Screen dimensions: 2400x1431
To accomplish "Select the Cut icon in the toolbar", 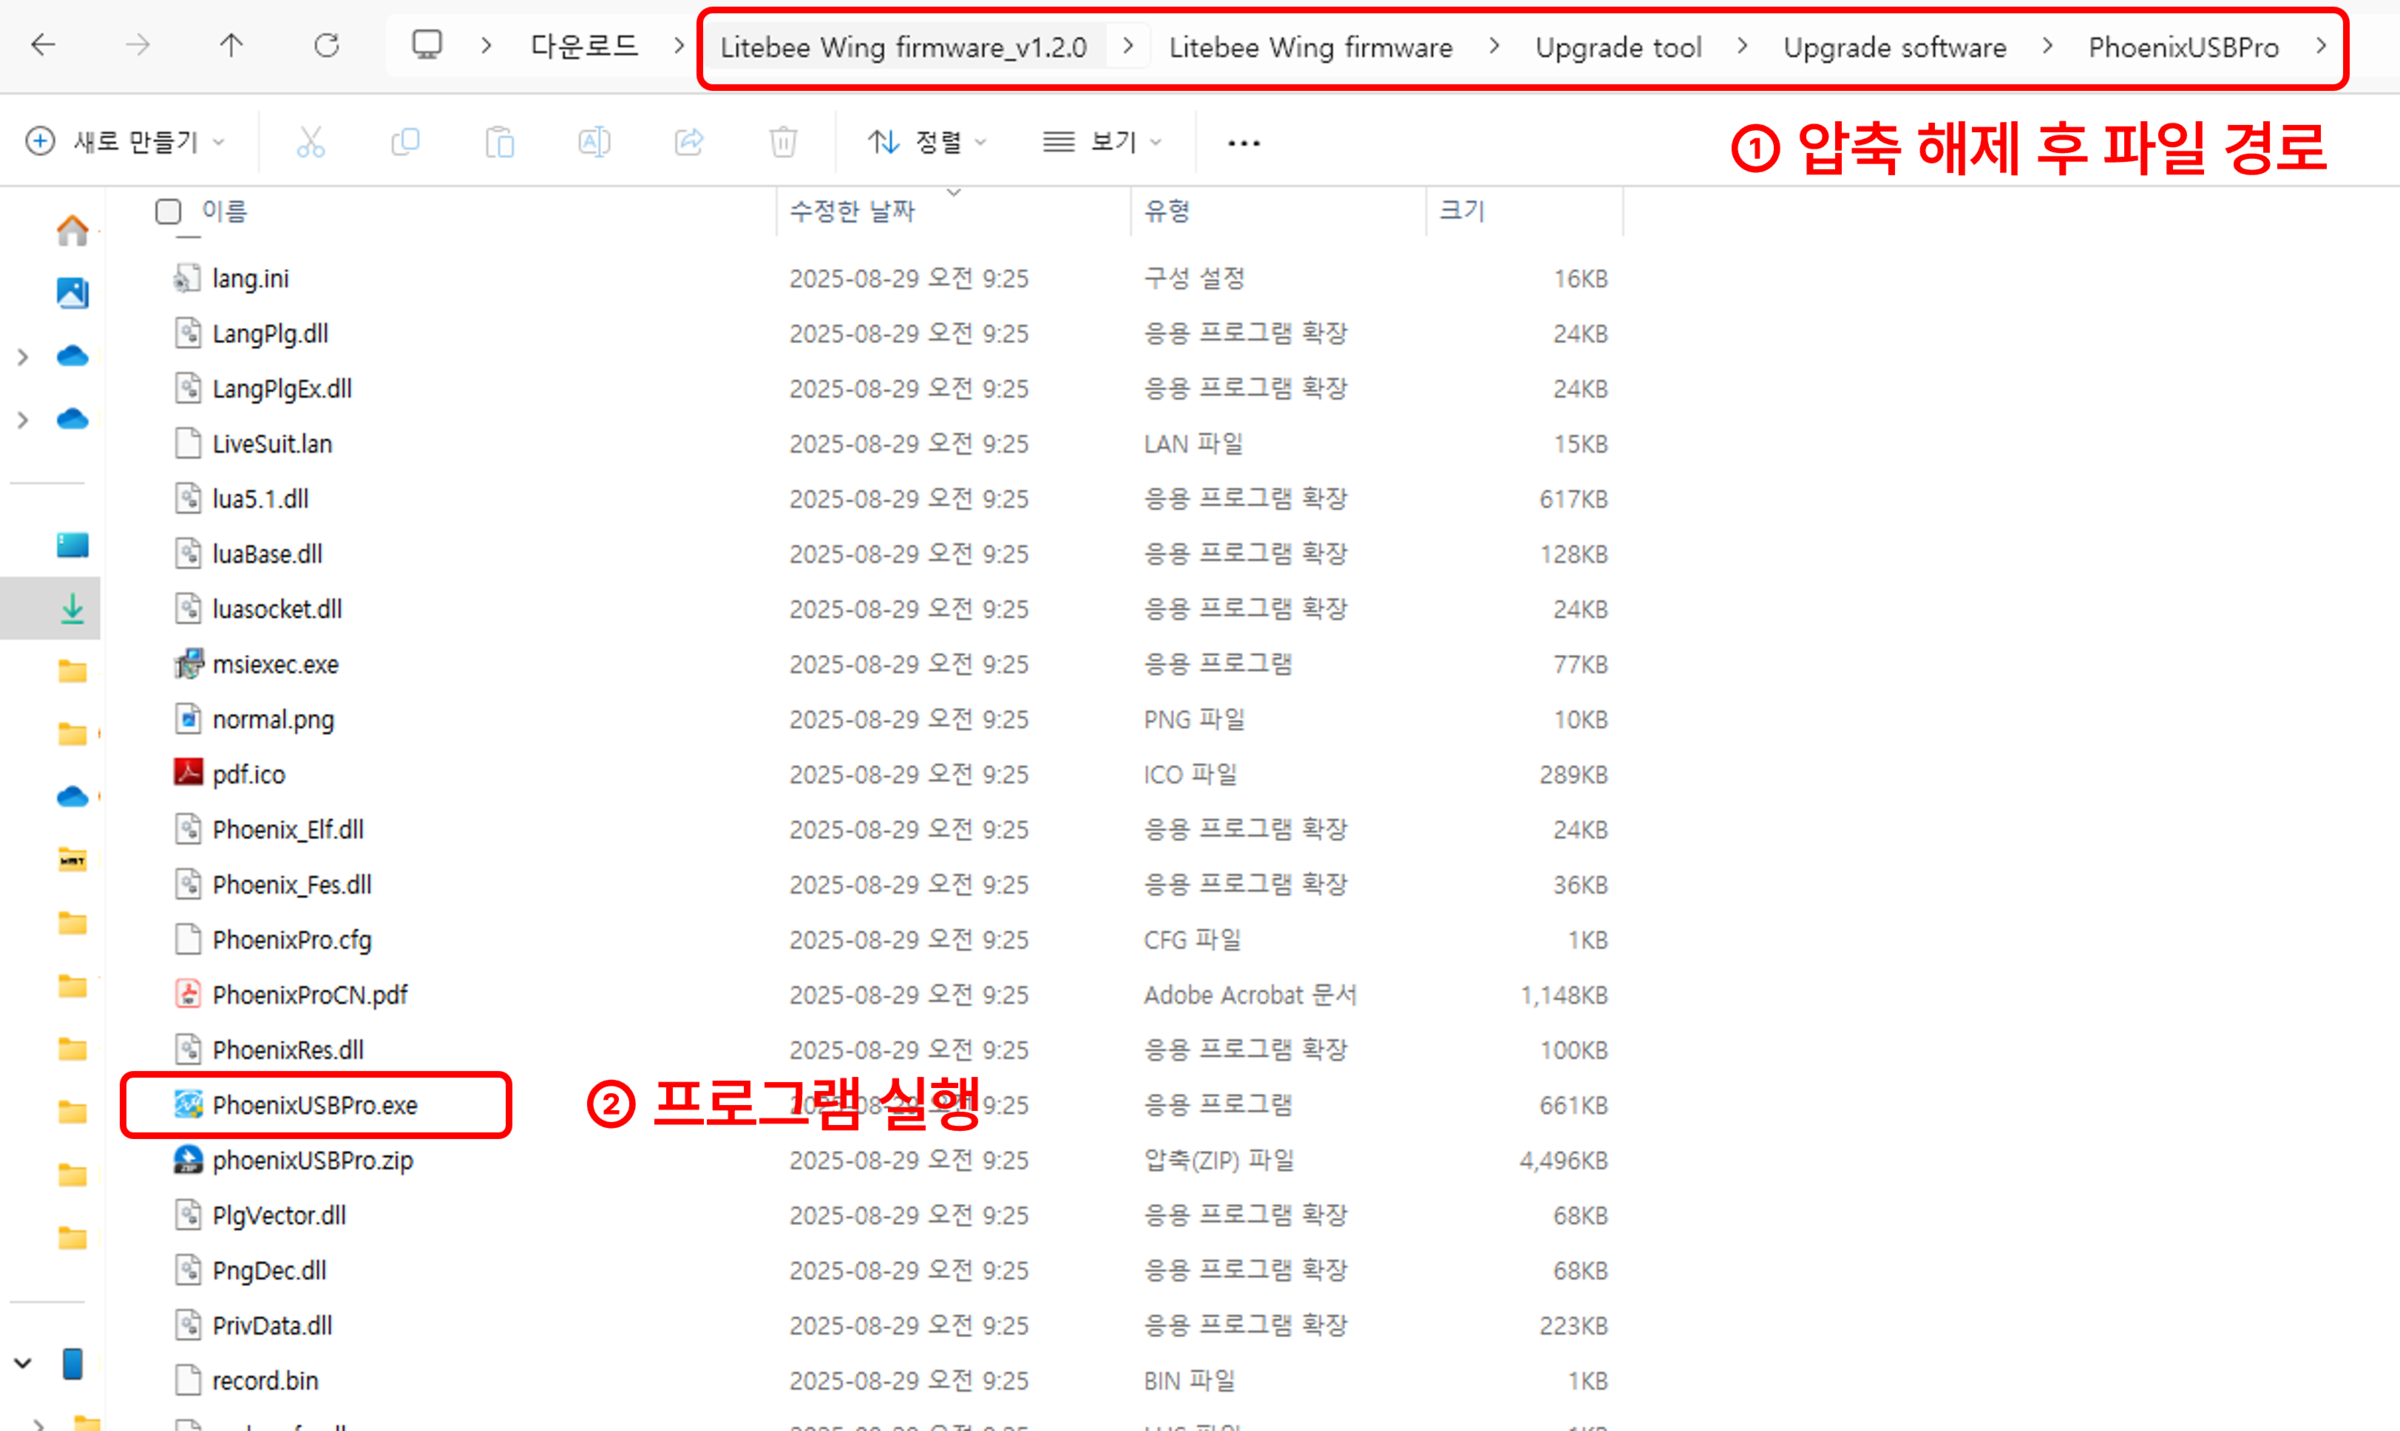I will click(311, 141).
